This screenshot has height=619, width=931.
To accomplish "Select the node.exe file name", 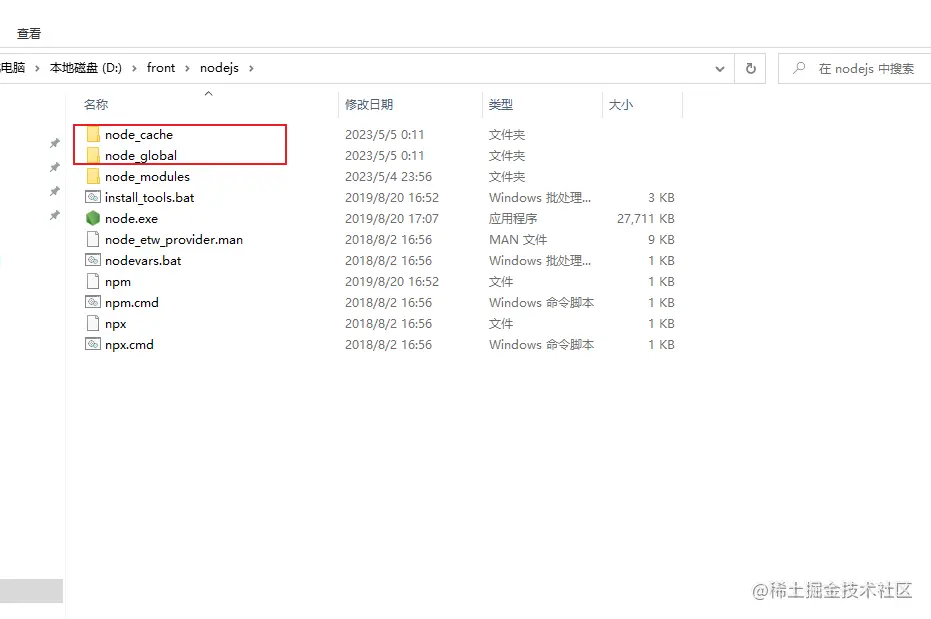I will (131, 218).
